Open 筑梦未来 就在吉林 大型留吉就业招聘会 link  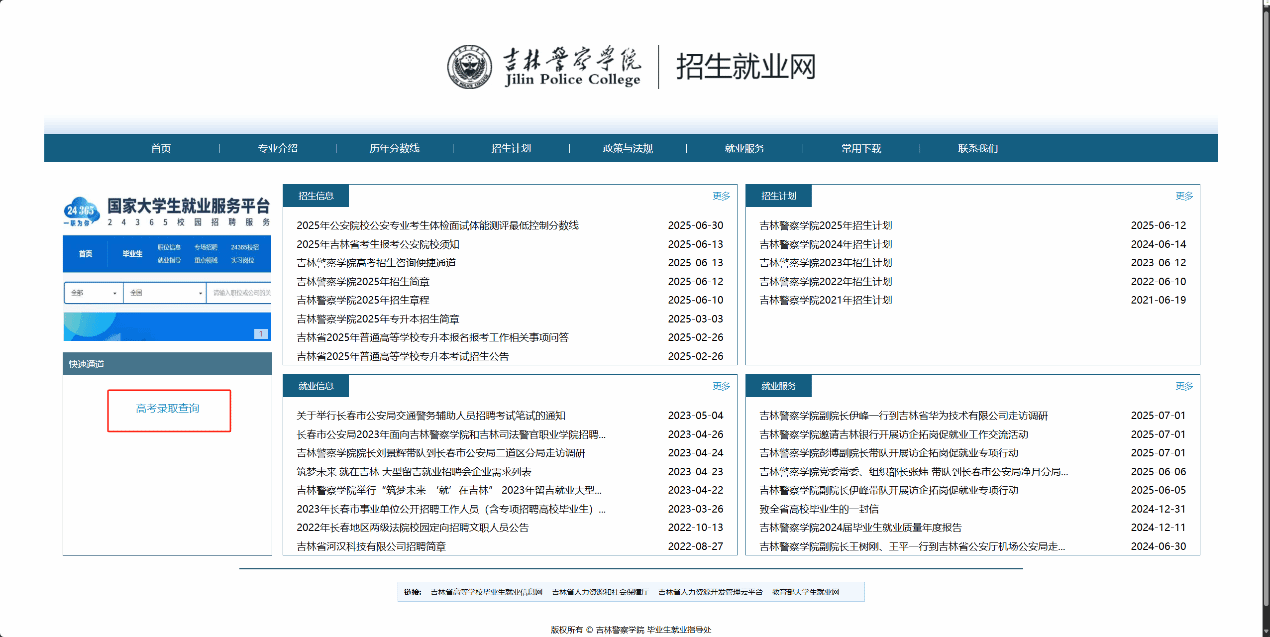414,472
